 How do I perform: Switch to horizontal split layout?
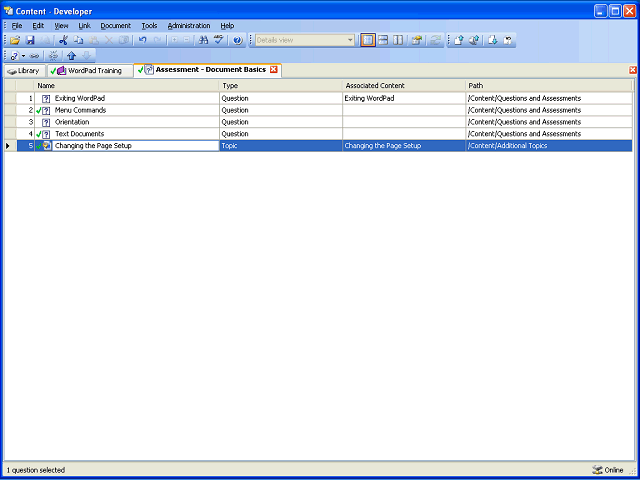(383, 40)
